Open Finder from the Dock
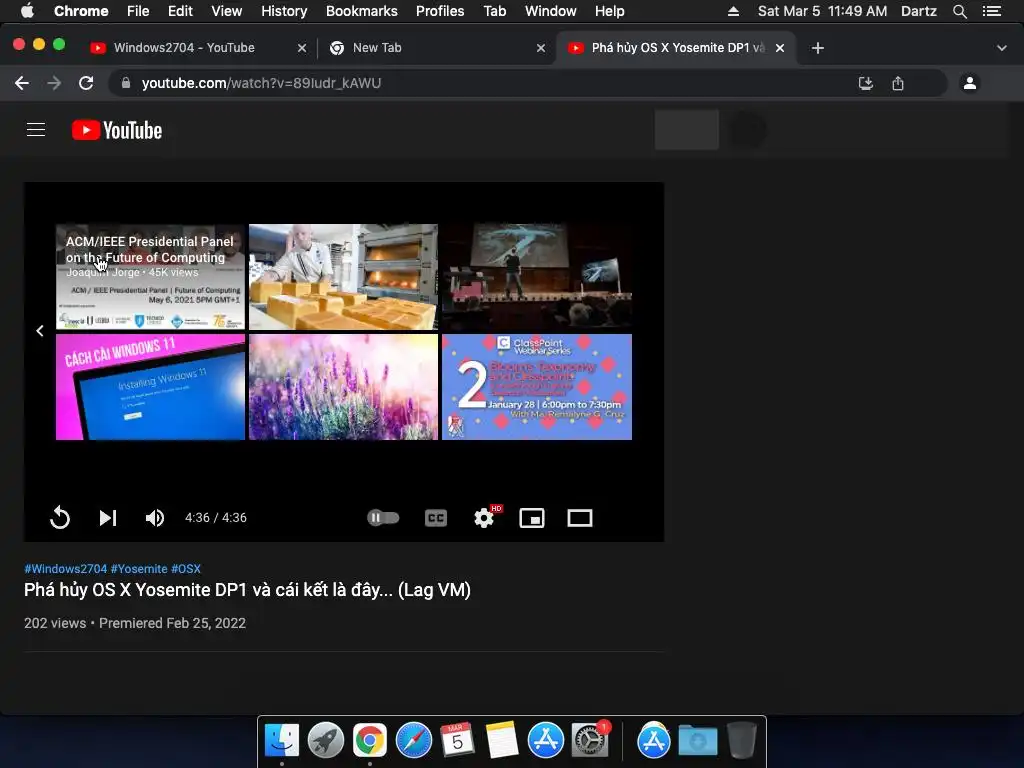This screenshot has height=768, width=1024. pos(282,741)
